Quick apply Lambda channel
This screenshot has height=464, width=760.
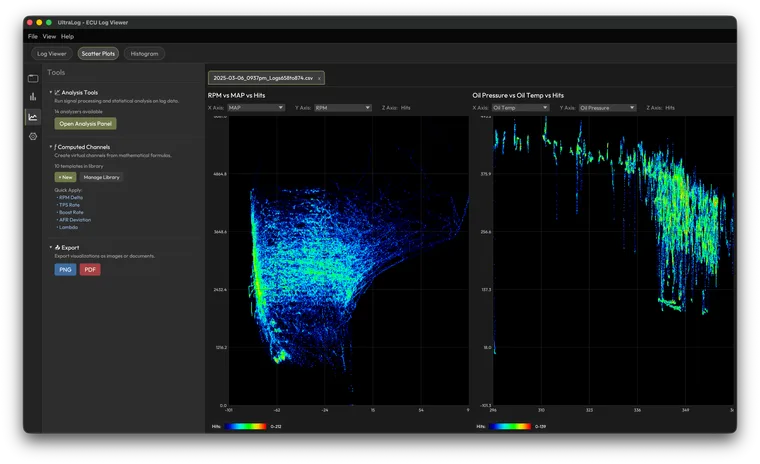tap(67, 227)
